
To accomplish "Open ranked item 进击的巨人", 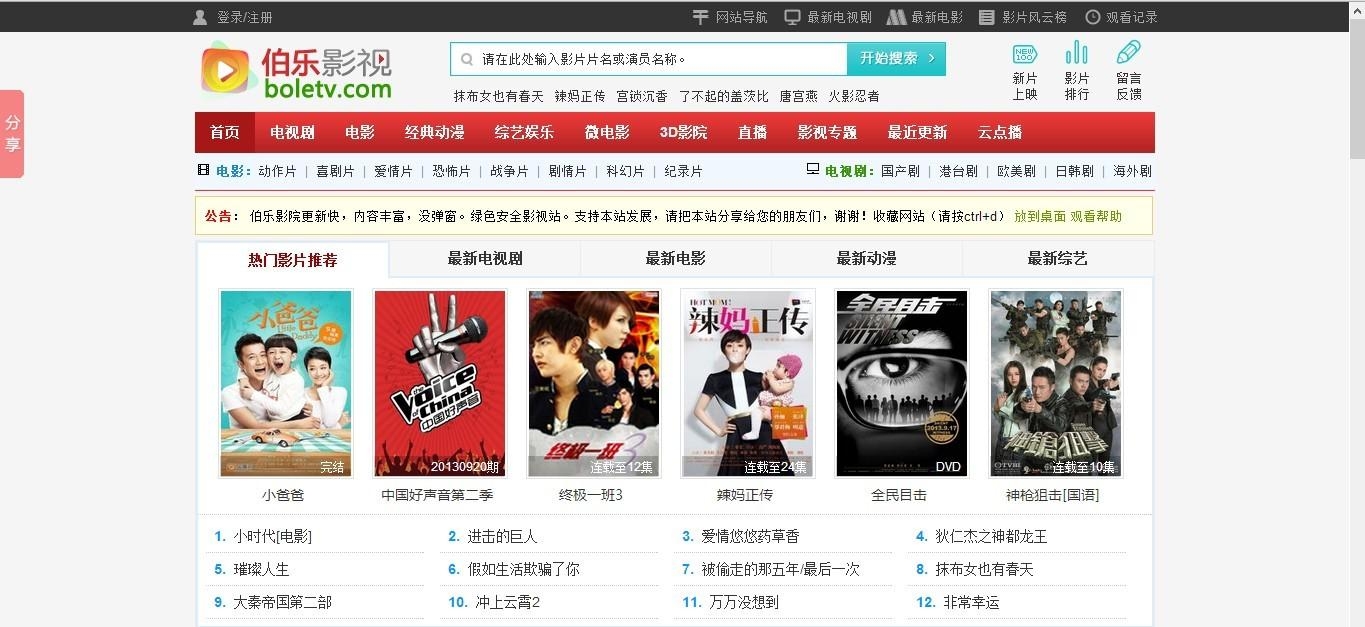I will [502, 536].
